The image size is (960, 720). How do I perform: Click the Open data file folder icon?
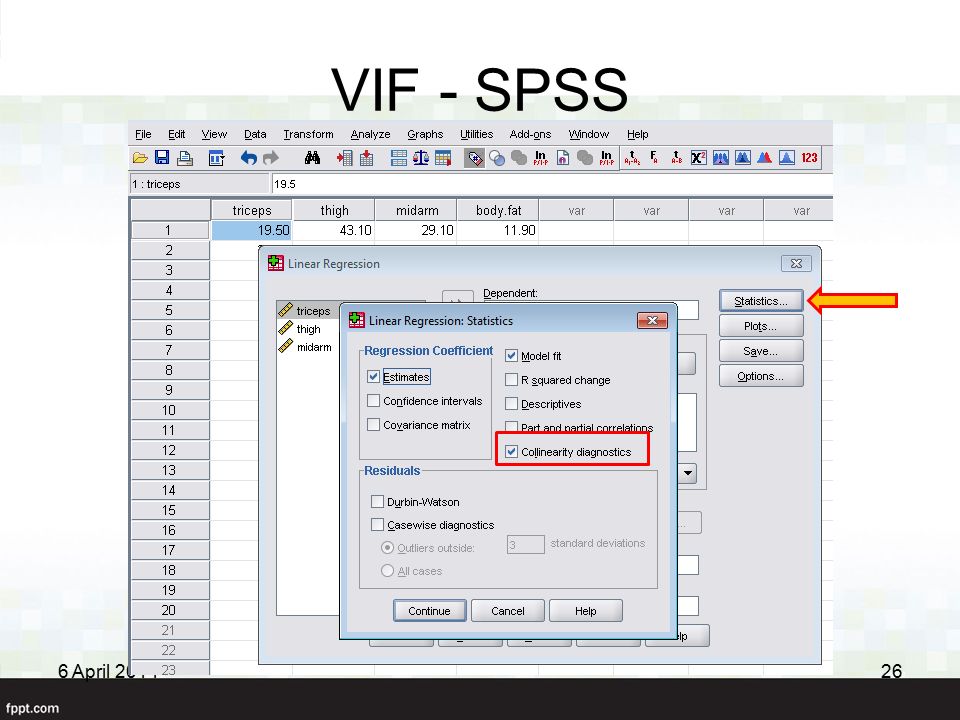point(140,158)
